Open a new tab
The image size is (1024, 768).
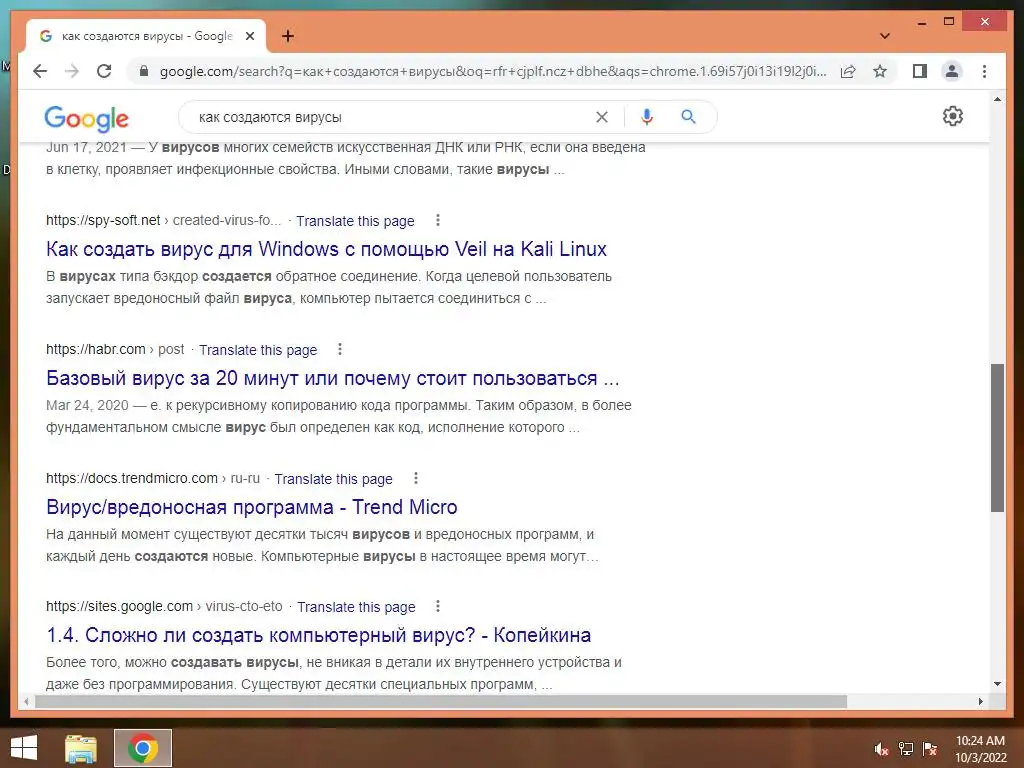[x=288, y=36]
